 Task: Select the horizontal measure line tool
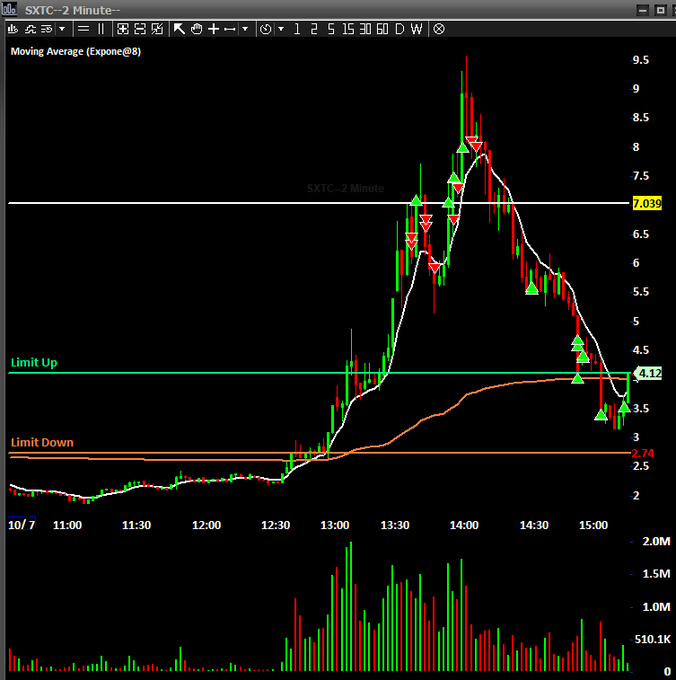pyautogui.click(x=230, y=29)
